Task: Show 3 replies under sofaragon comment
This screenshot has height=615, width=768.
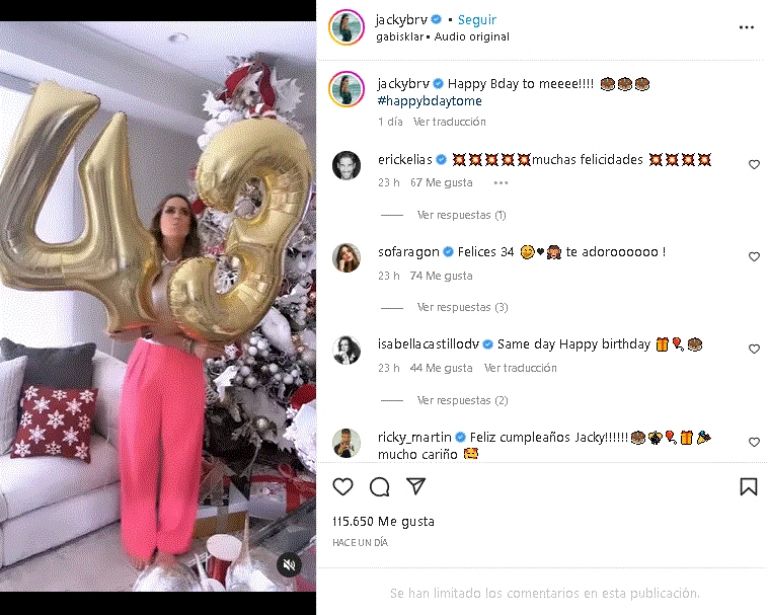Action: [462, 307]
